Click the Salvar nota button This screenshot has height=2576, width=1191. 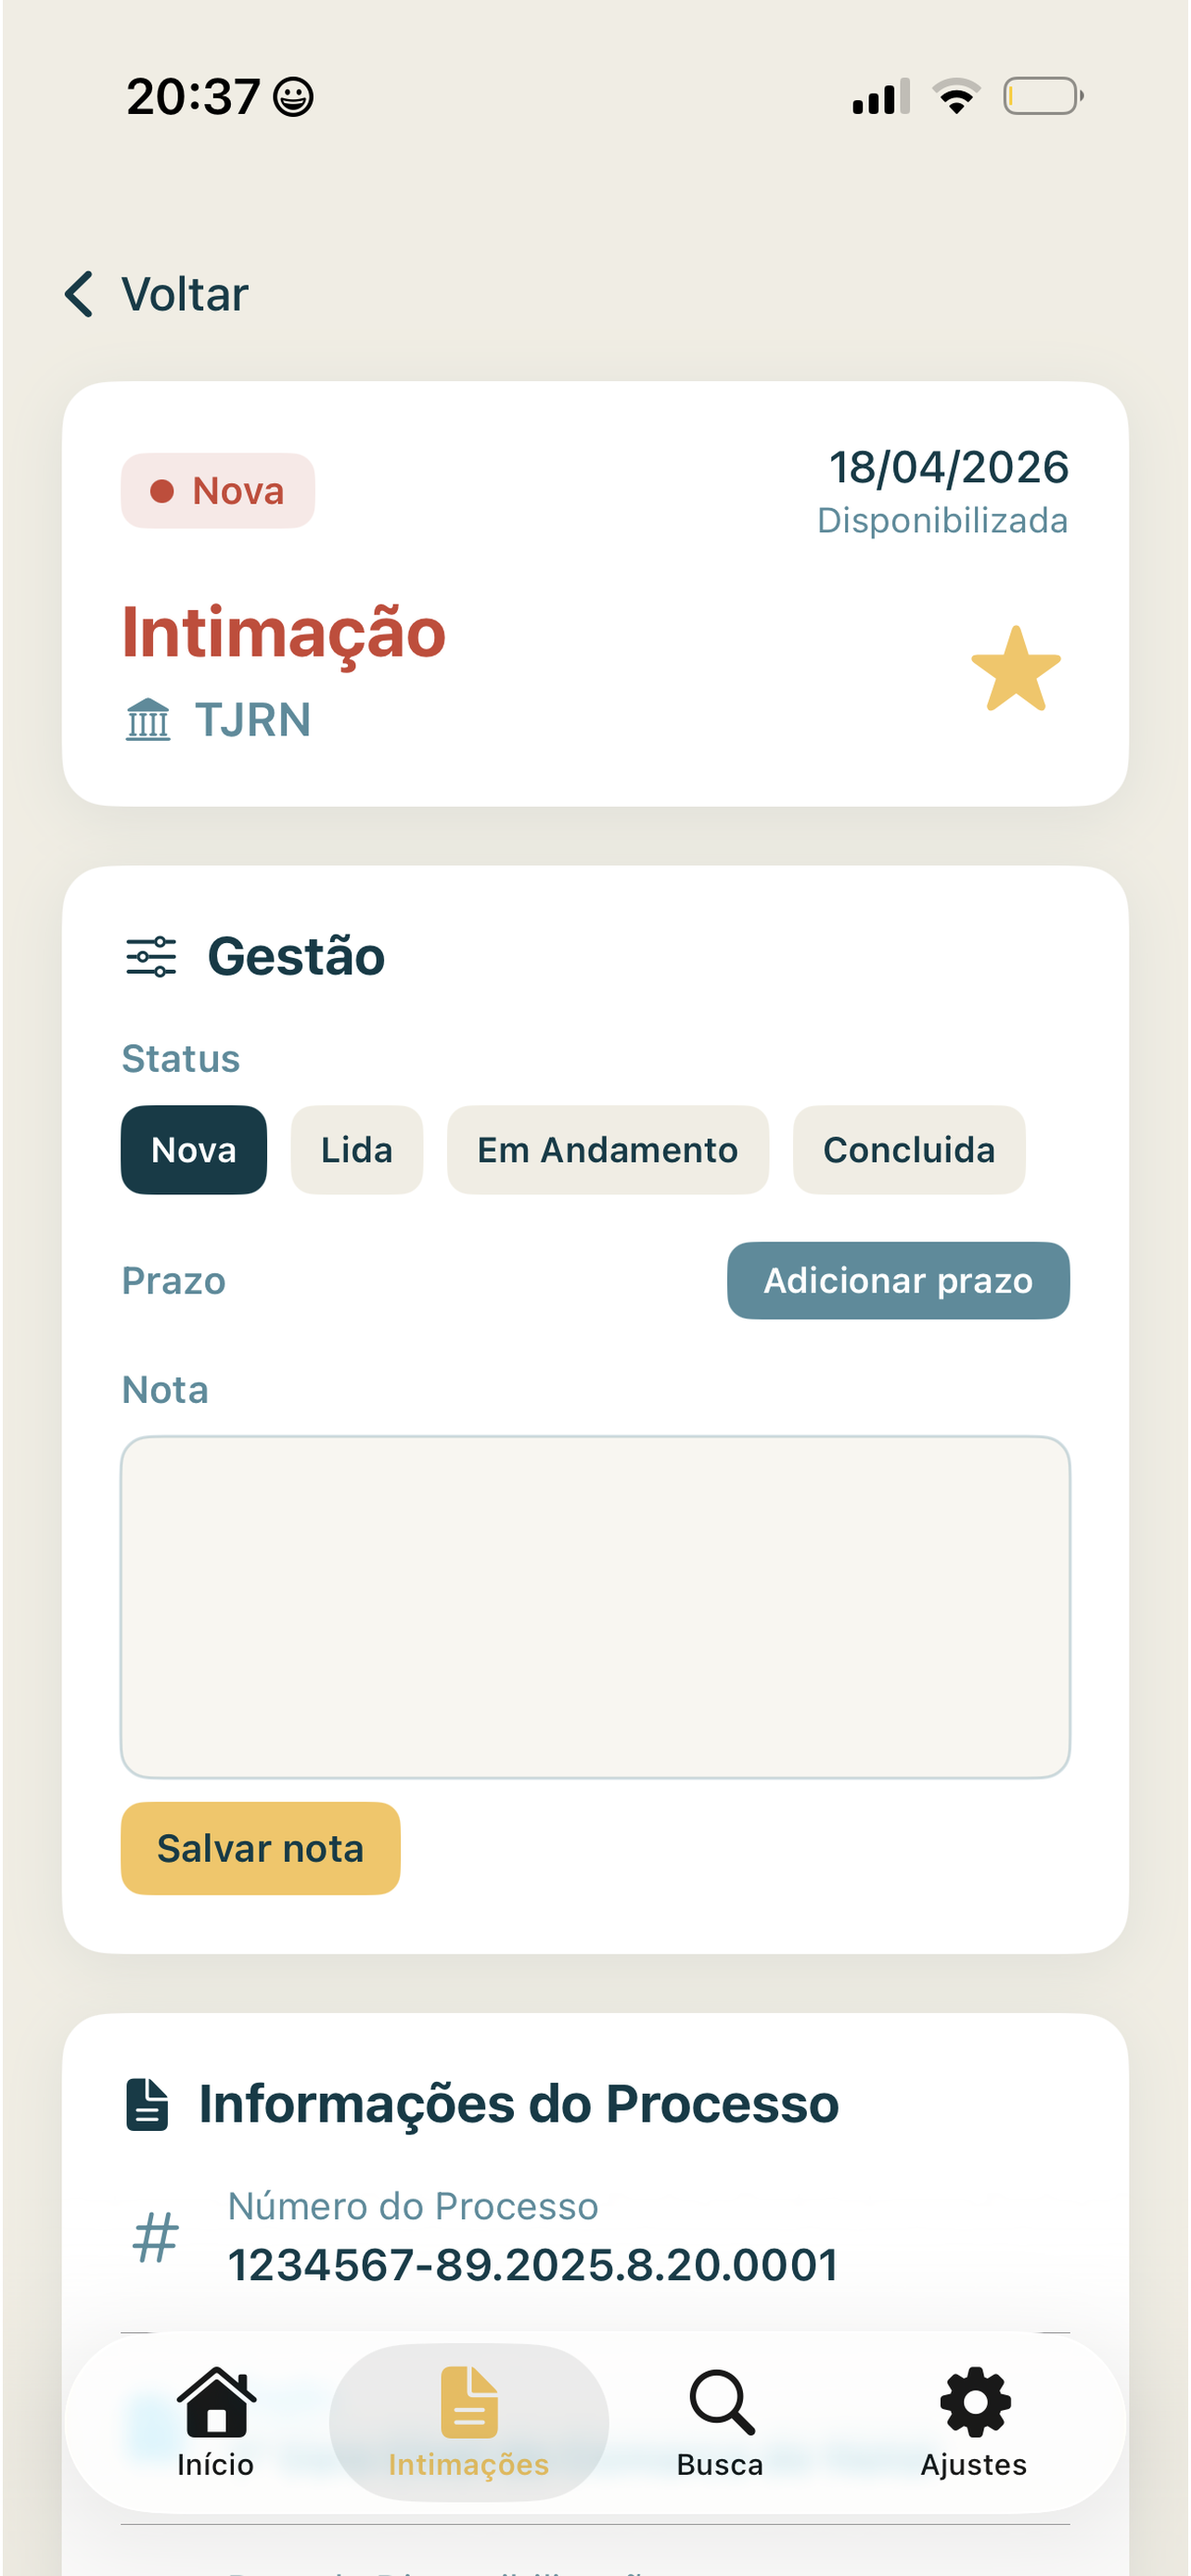point(261,1848)
